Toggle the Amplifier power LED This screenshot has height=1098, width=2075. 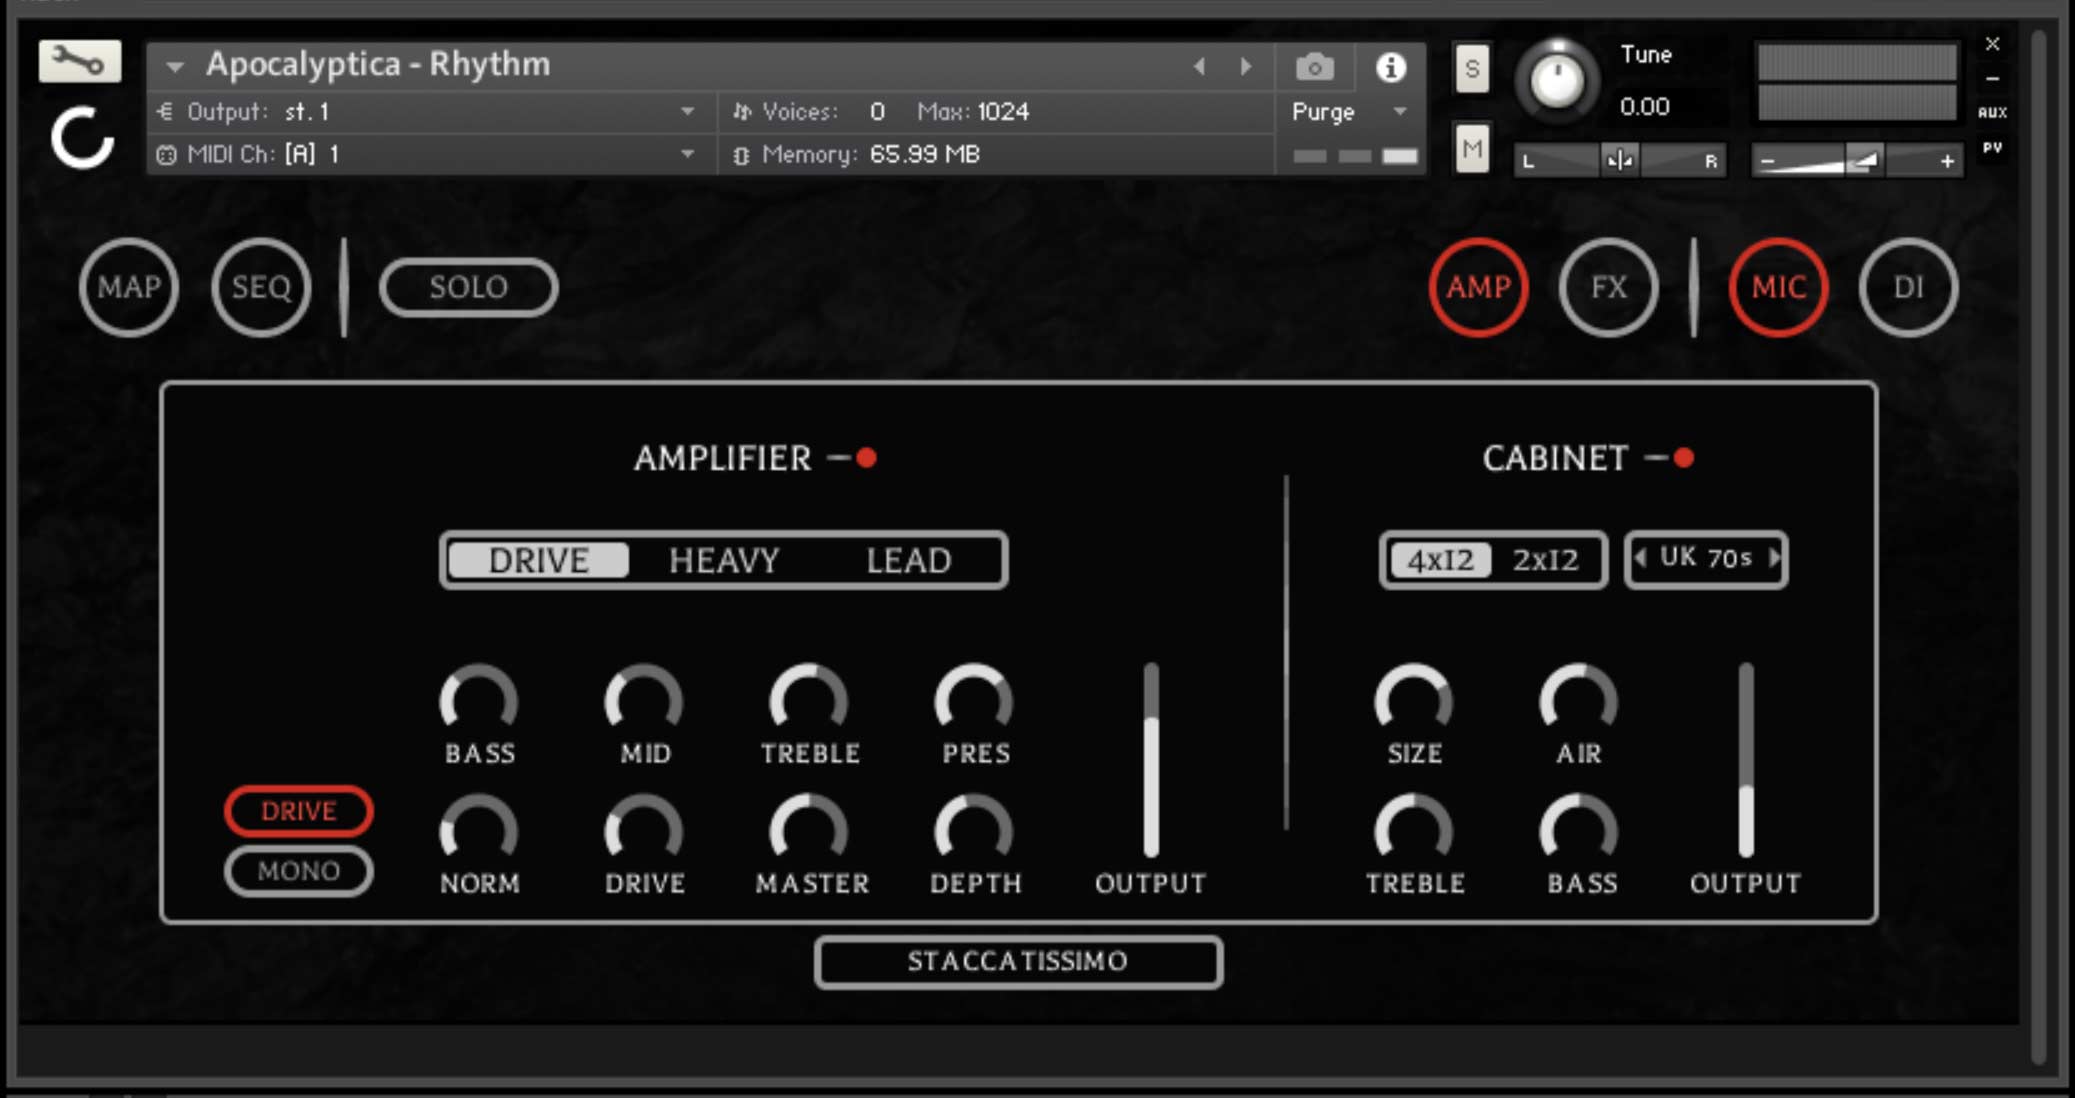866,458
